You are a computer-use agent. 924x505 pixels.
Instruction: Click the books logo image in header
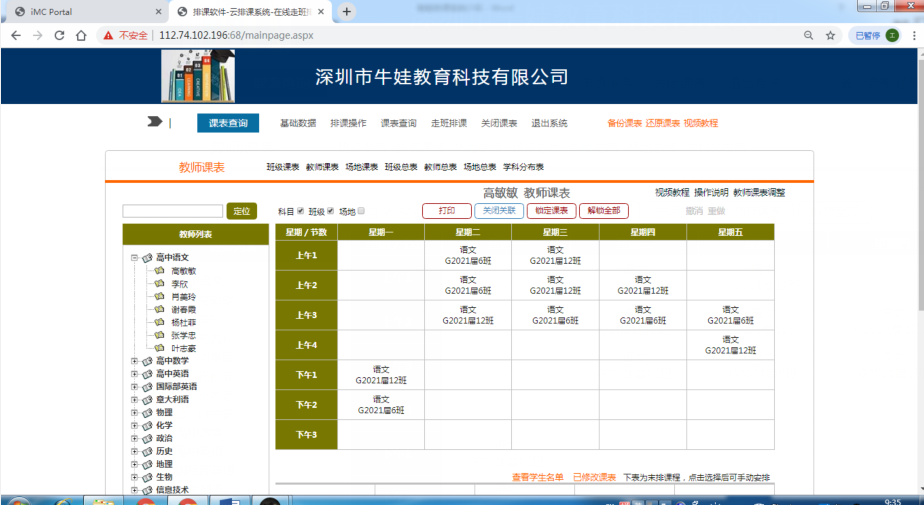point(198,76)
